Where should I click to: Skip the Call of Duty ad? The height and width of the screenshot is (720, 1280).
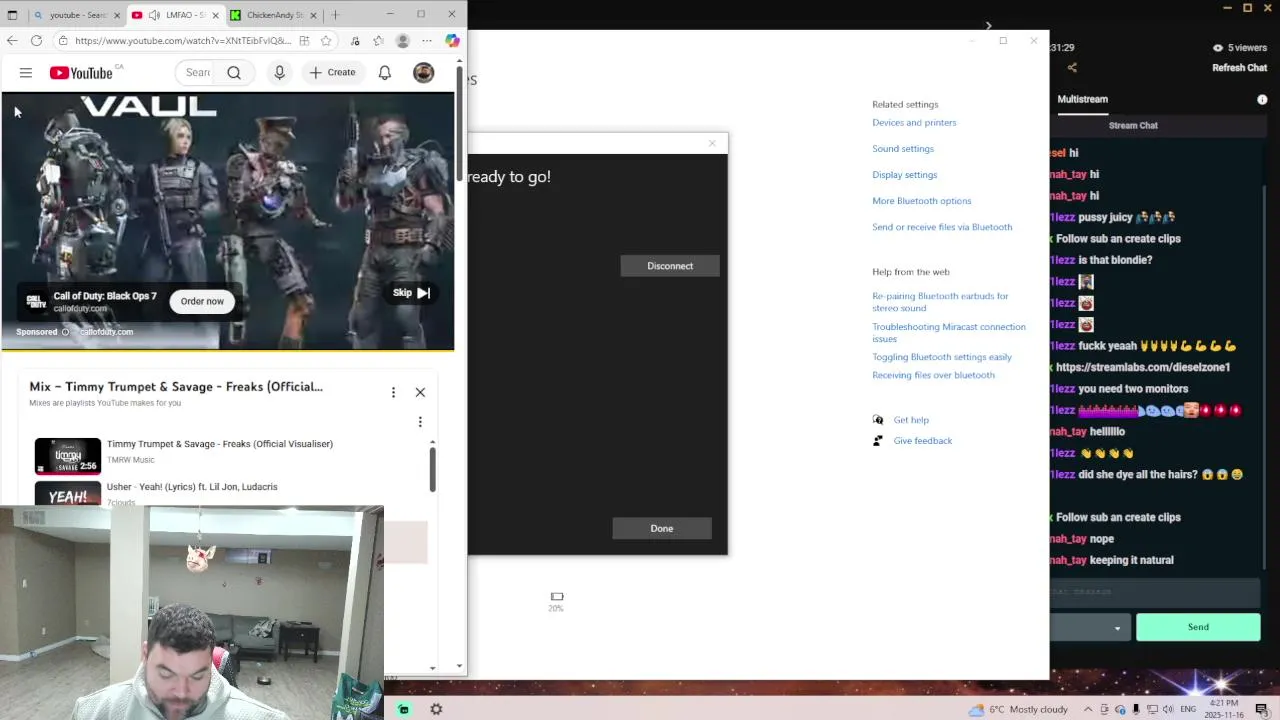pyautogui.click(x=411, y=293)
